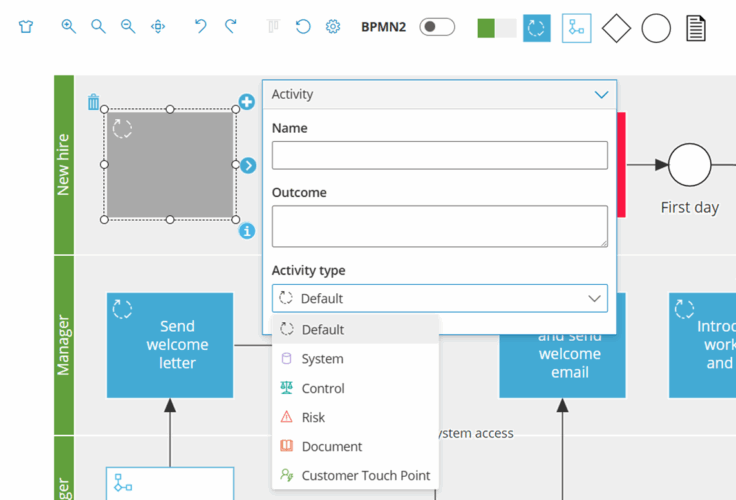Screen dimensions: 736x500
Task: Choose System from activity type list
Action: pos(322,359)
